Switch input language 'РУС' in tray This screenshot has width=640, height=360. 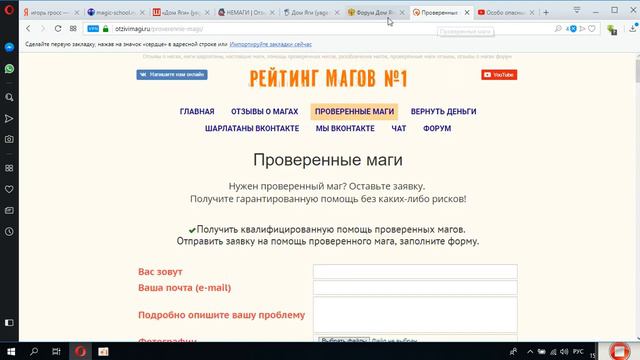pos(578,351)
